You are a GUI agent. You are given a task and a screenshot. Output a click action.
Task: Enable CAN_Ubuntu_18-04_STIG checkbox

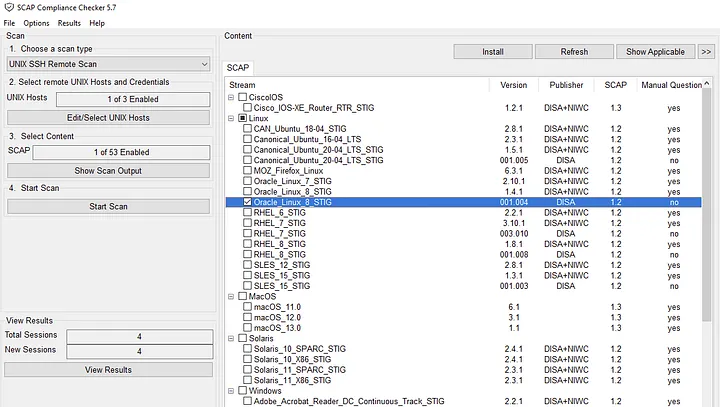(x=248, y=129)
